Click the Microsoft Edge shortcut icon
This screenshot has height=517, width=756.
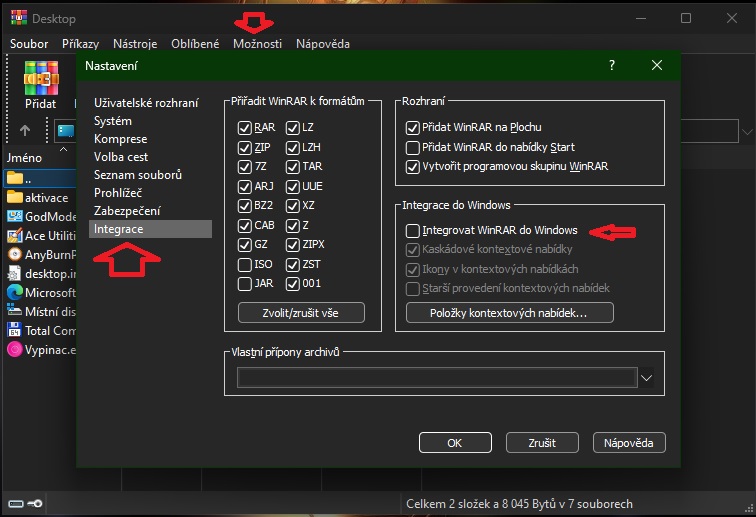15,292
